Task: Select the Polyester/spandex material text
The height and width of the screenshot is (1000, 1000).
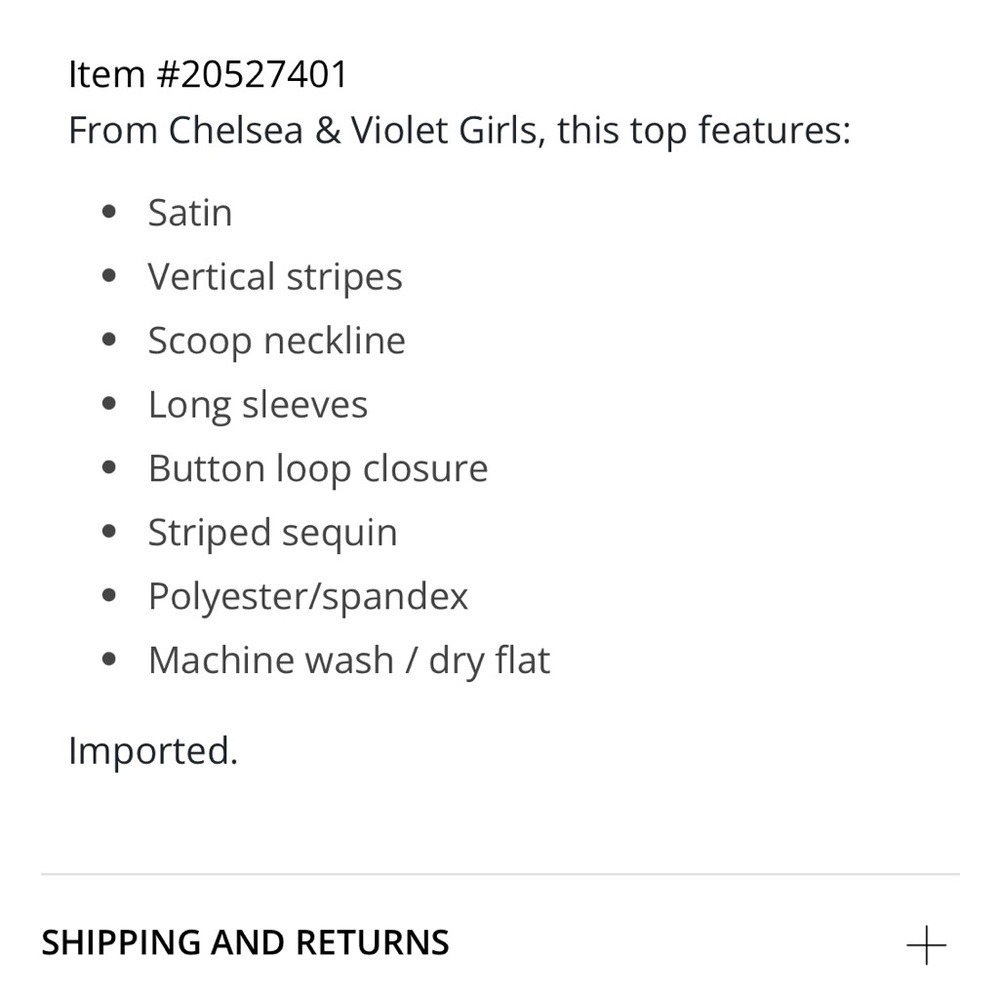Action: (308, 597)
